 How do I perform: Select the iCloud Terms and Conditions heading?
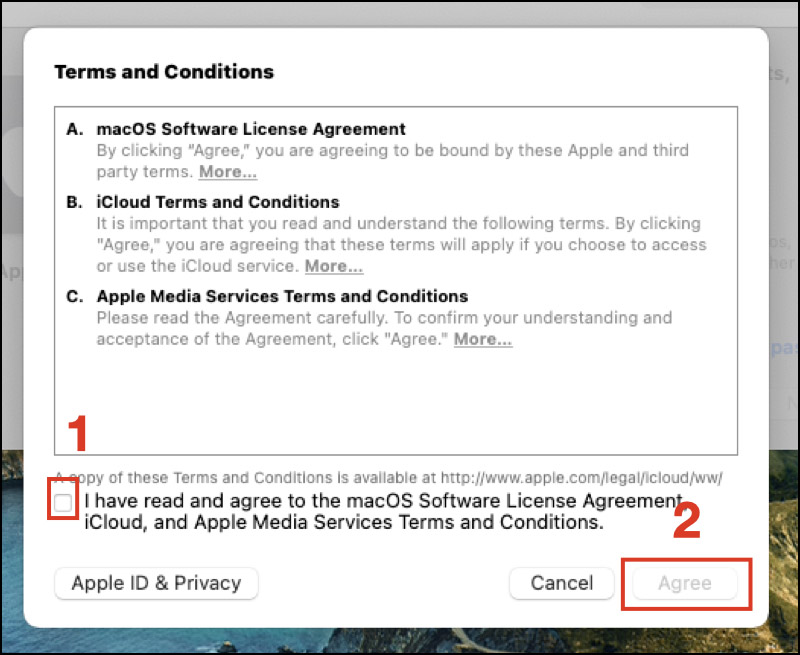[x=218, y=202]
